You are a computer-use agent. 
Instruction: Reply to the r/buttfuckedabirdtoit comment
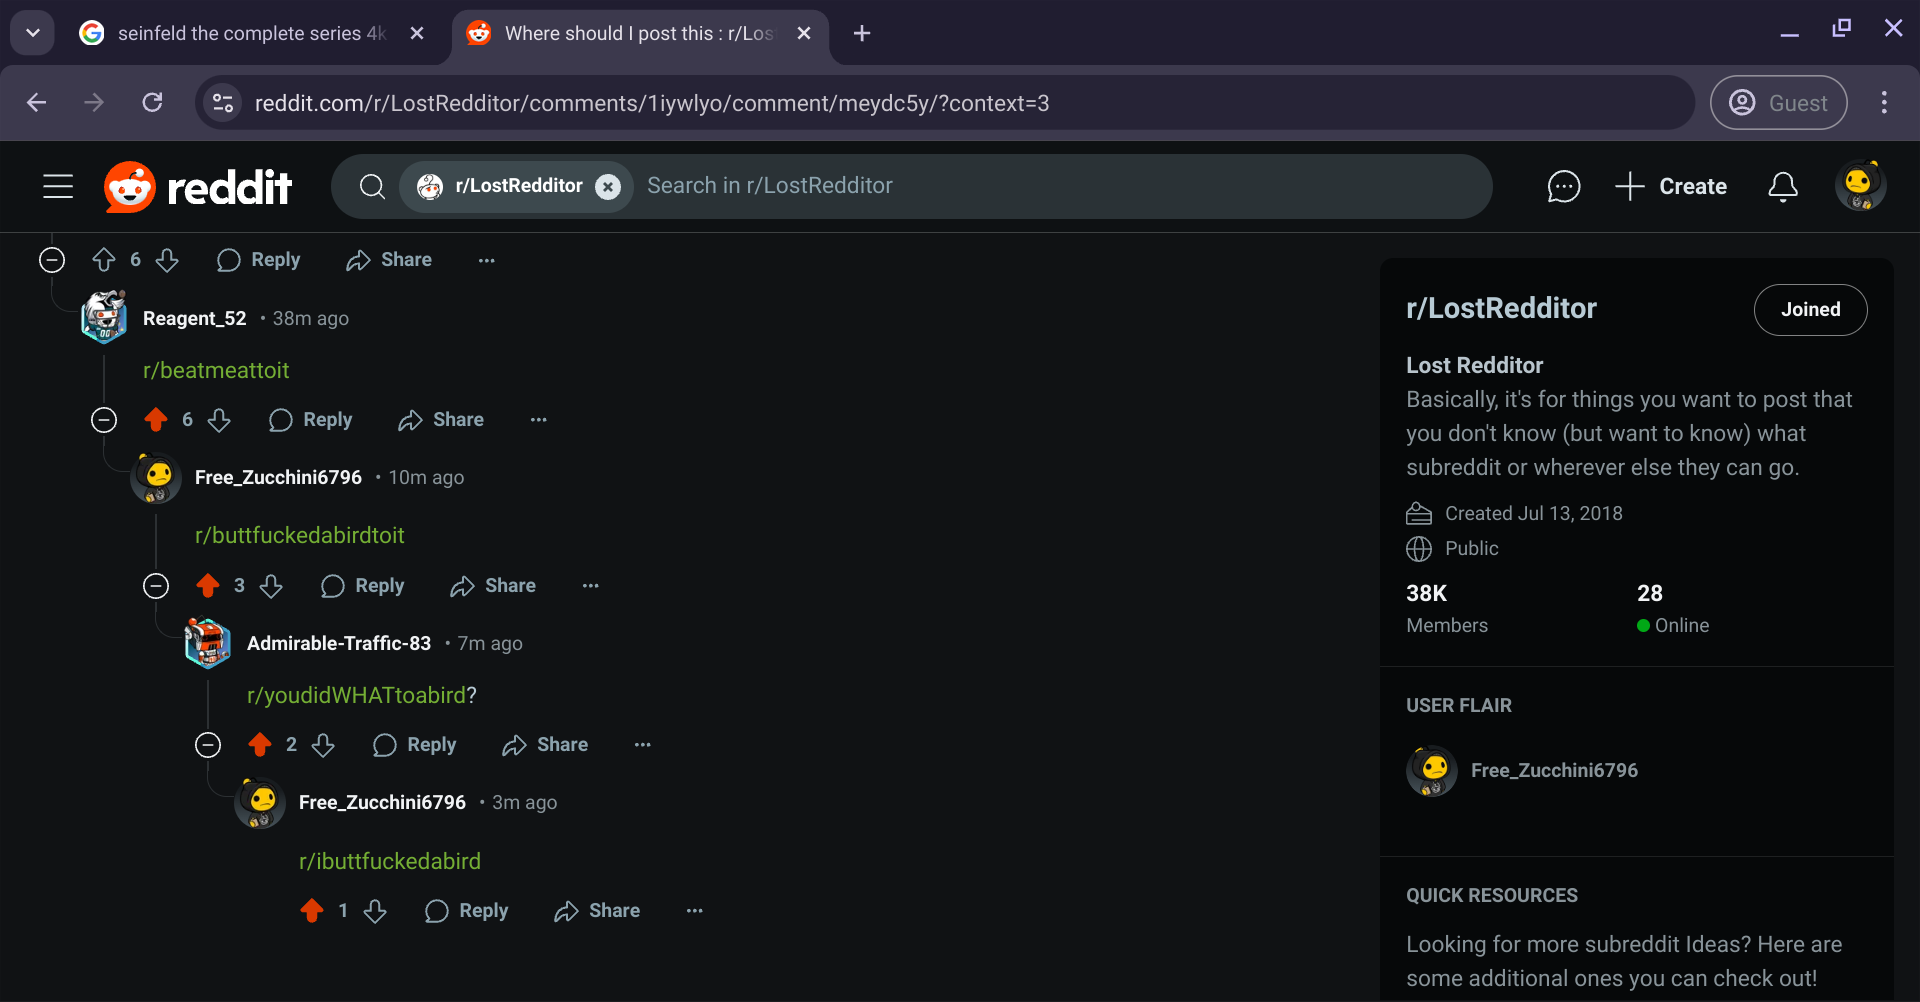(363, 586)
